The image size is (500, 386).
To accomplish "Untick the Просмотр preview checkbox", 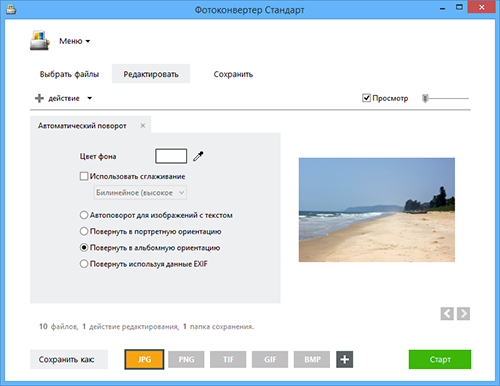I will tap(366, 98).
